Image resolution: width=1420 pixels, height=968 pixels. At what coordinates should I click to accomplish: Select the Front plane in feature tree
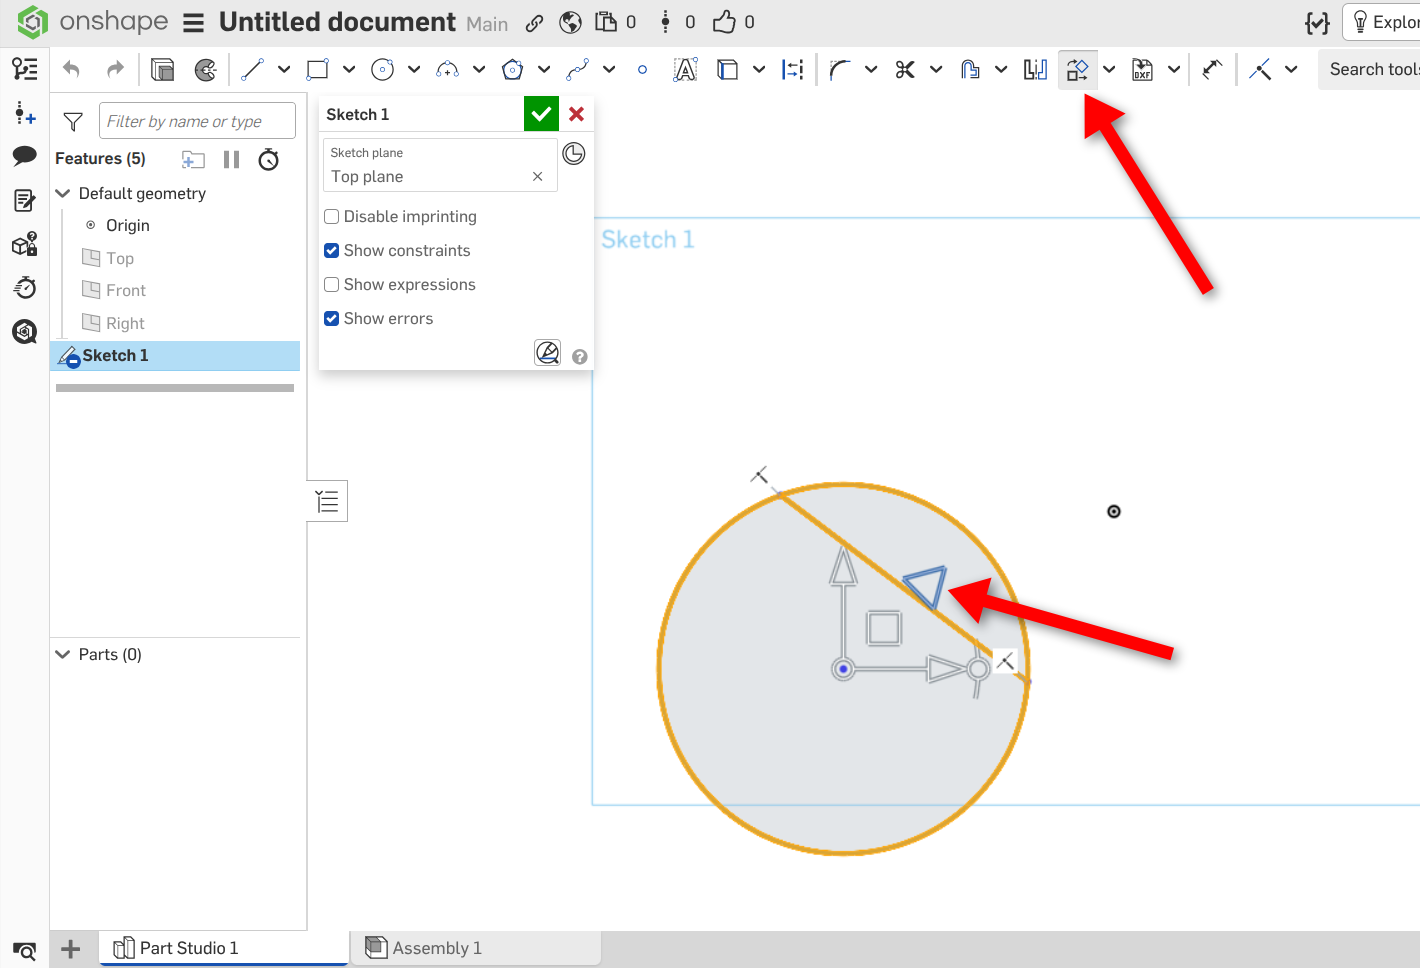coord(126,290)
